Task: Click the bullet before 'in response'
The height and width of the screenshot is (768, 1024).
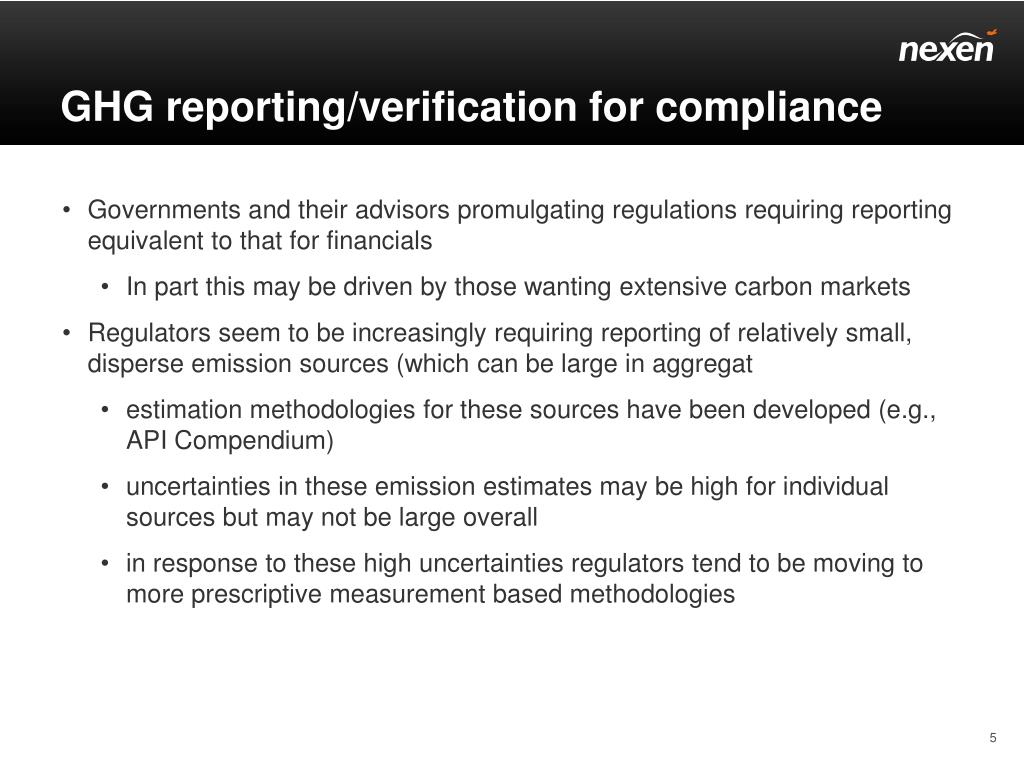Action: point(104,564)
